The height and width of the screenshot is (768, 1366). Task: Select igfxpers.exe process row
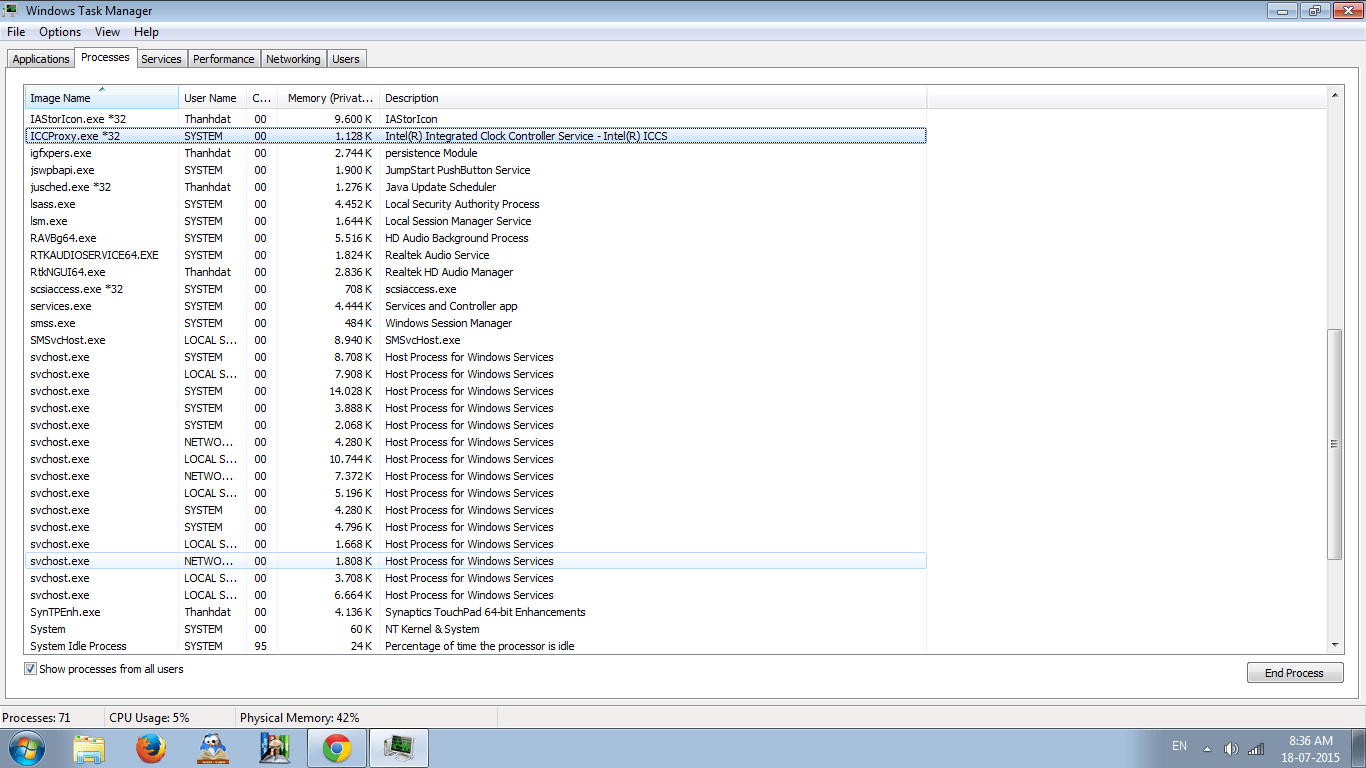(476, 153)
